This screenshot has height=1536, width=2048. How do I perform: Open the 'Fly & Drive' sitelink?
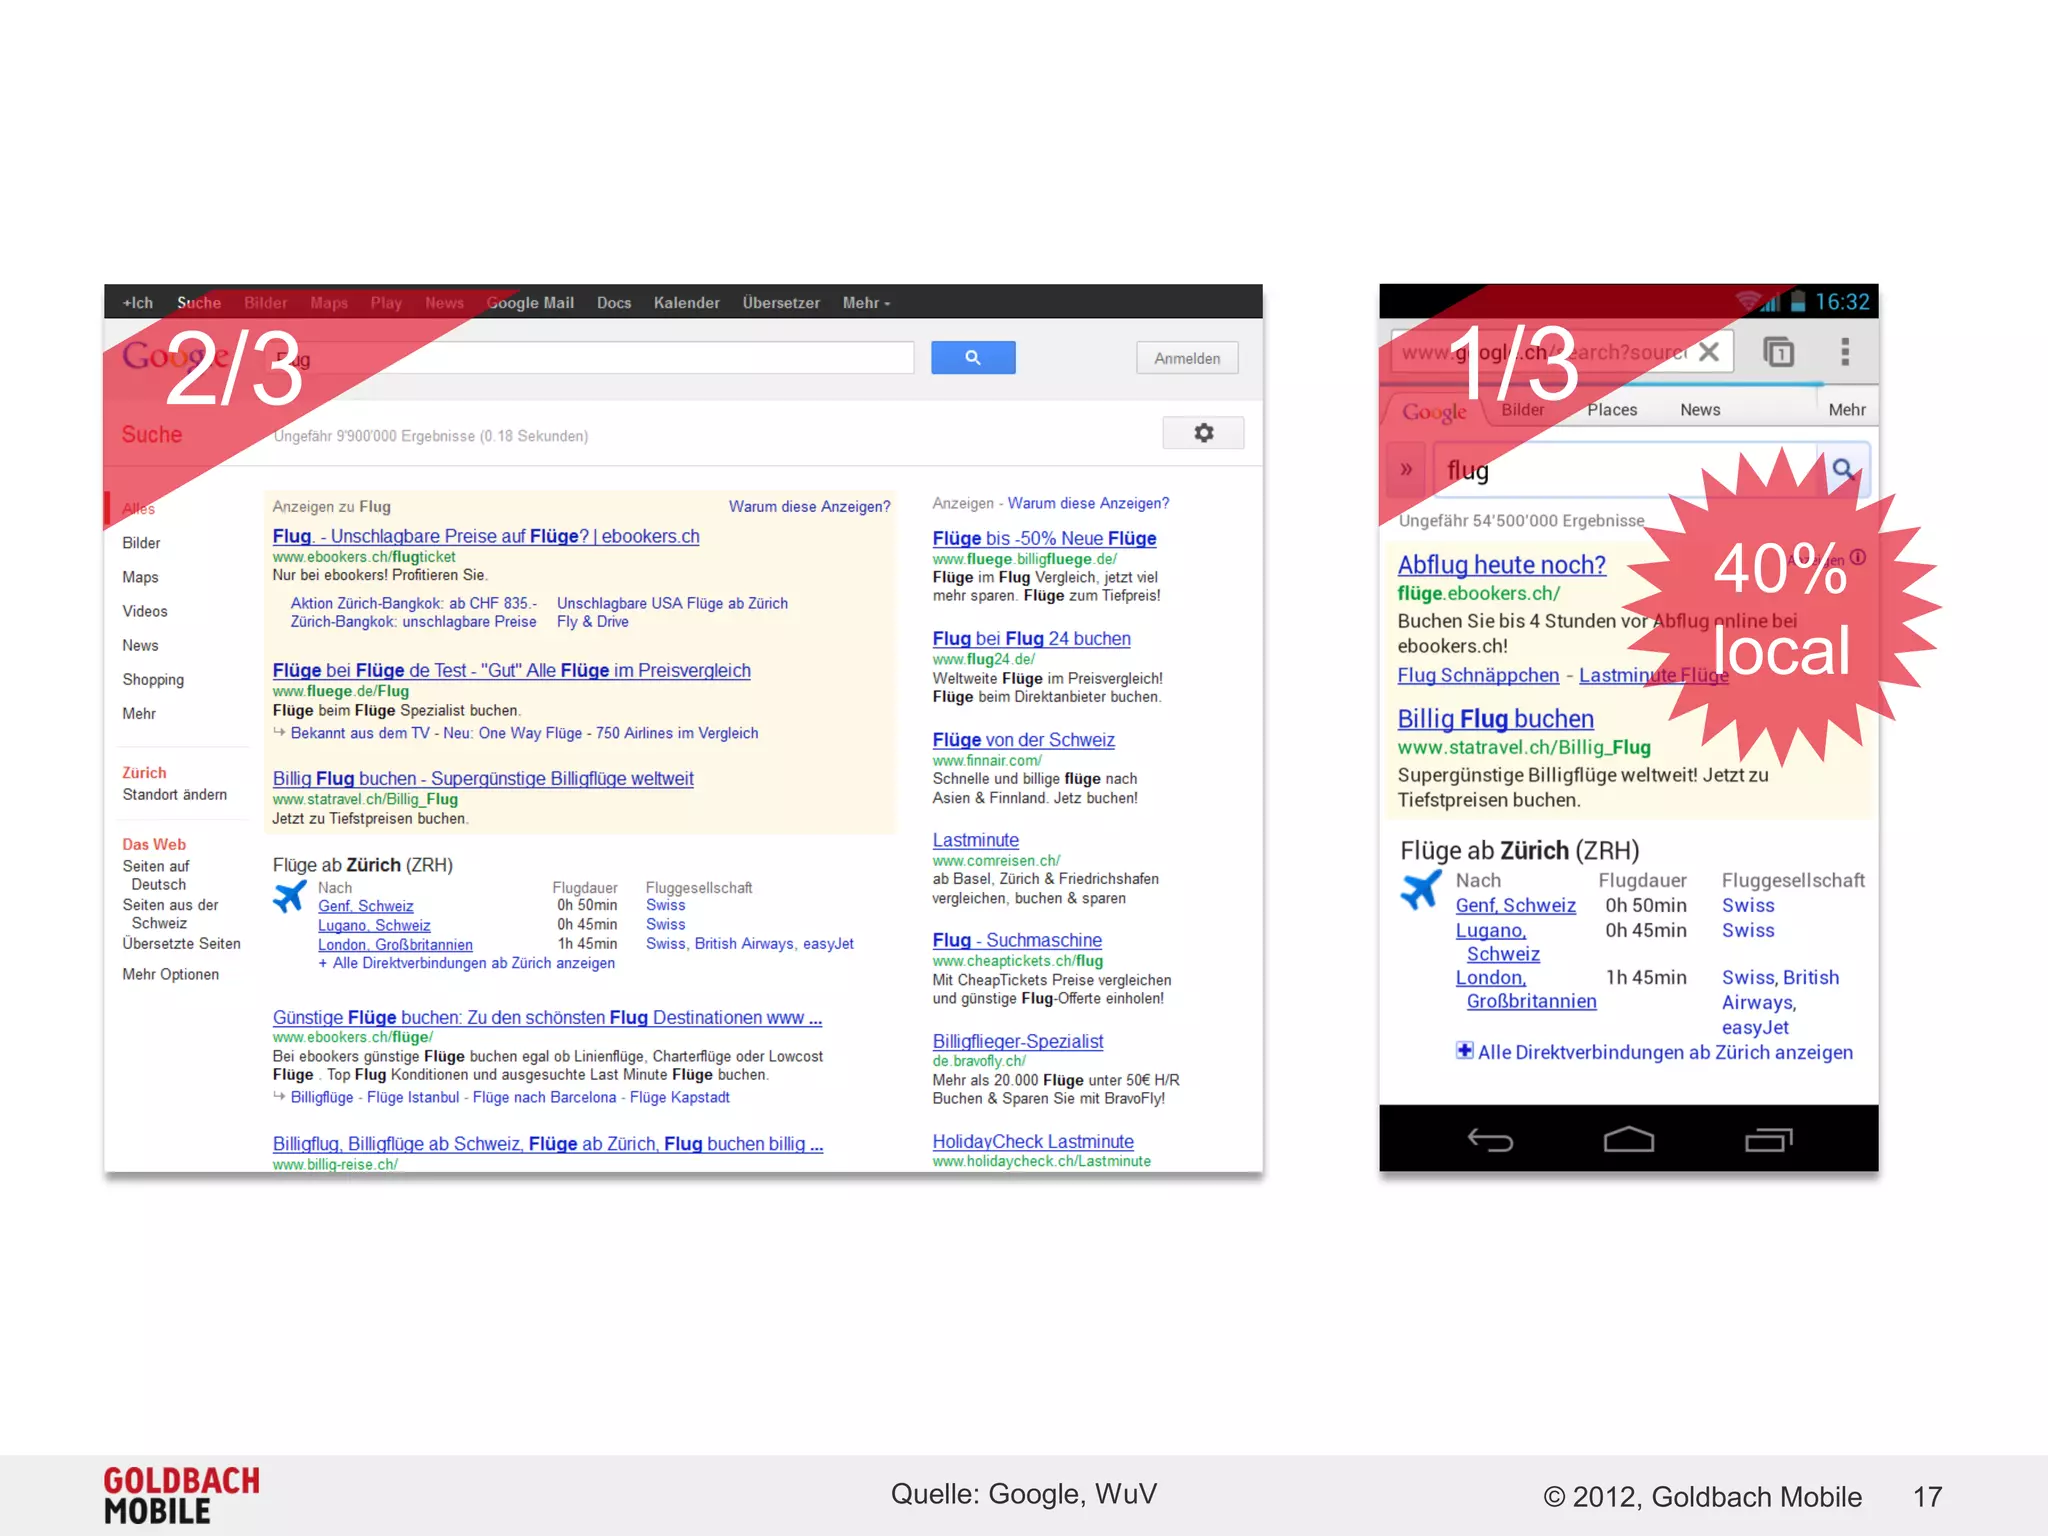pyautogui.click(x=592, y=621)
